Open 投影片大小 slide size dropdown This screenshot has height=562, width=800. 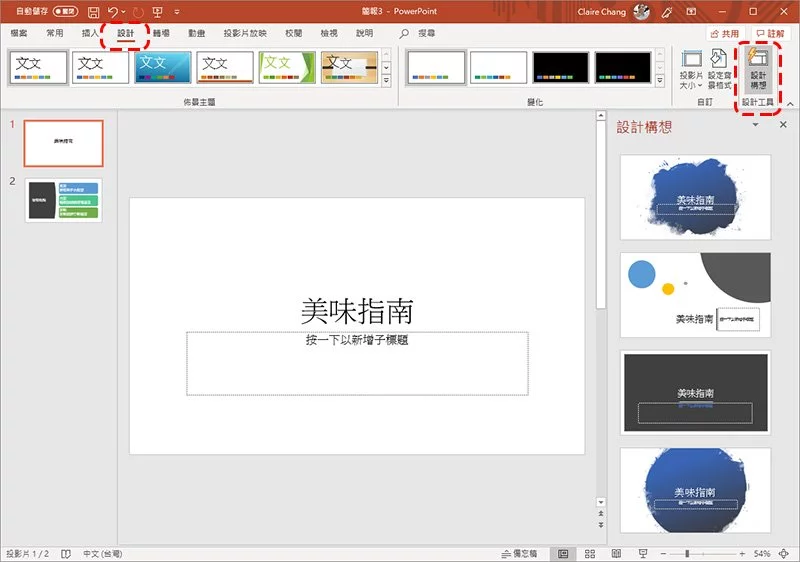point(691,69)
